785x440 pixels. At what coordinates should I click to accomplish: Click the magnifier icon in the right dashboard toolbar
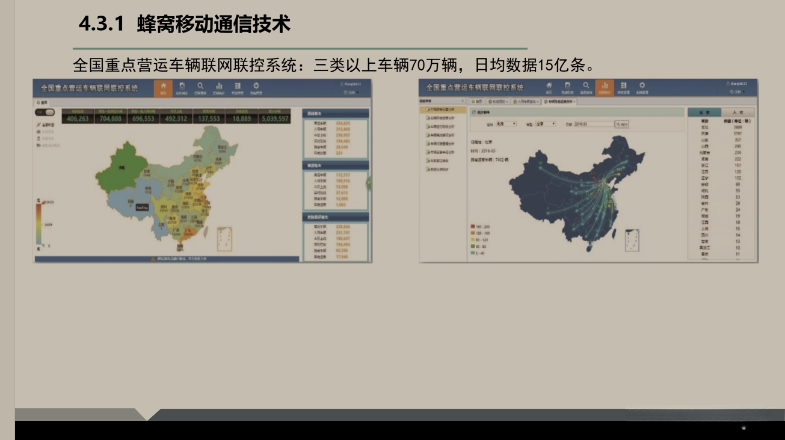click(x=586, y=88)
